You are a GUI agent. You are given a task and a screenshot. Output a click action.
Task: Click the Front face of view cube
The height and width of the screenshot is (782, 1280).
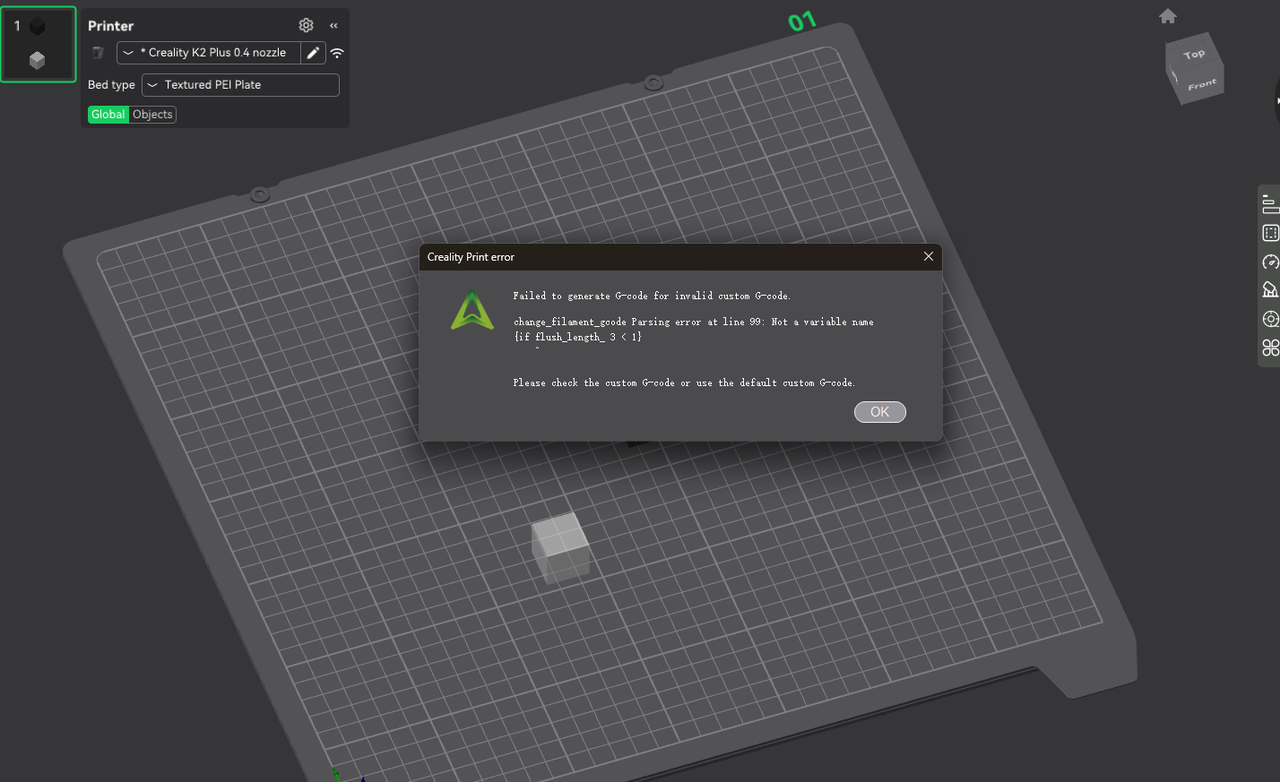1201,86
